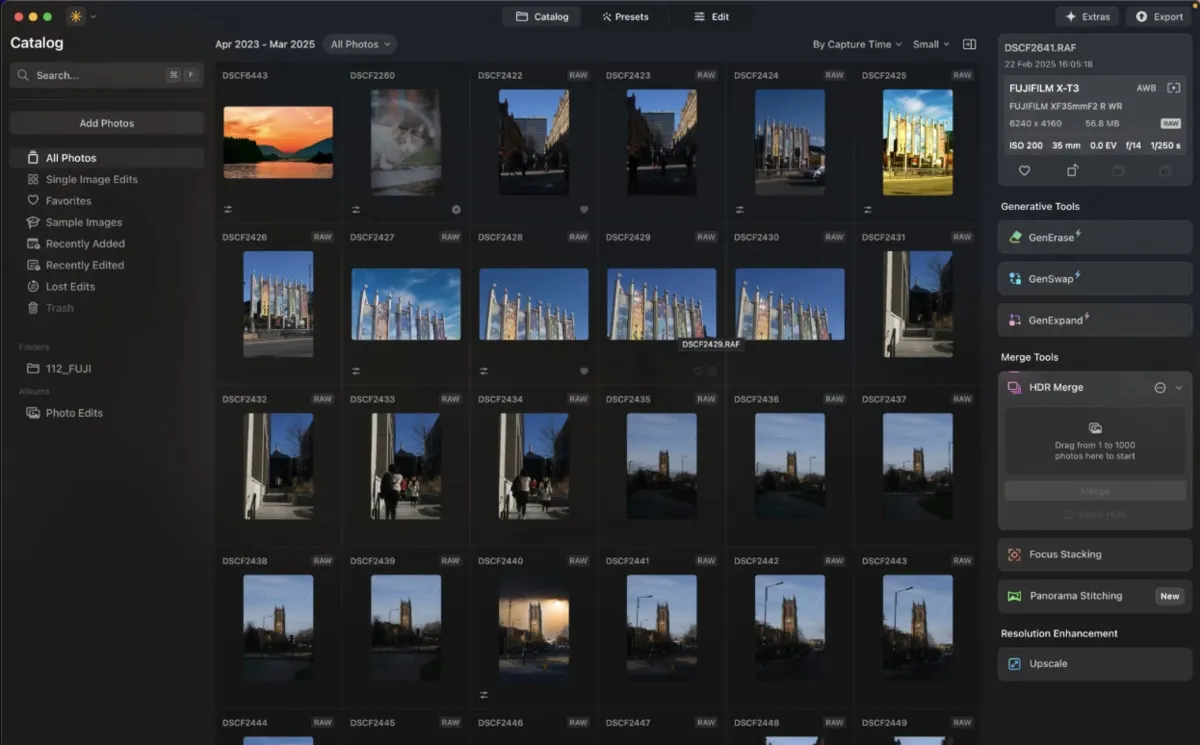
Task: Favorite DSCF2641.RAF with the heart icon
Action: click(x=1026, y=172)
